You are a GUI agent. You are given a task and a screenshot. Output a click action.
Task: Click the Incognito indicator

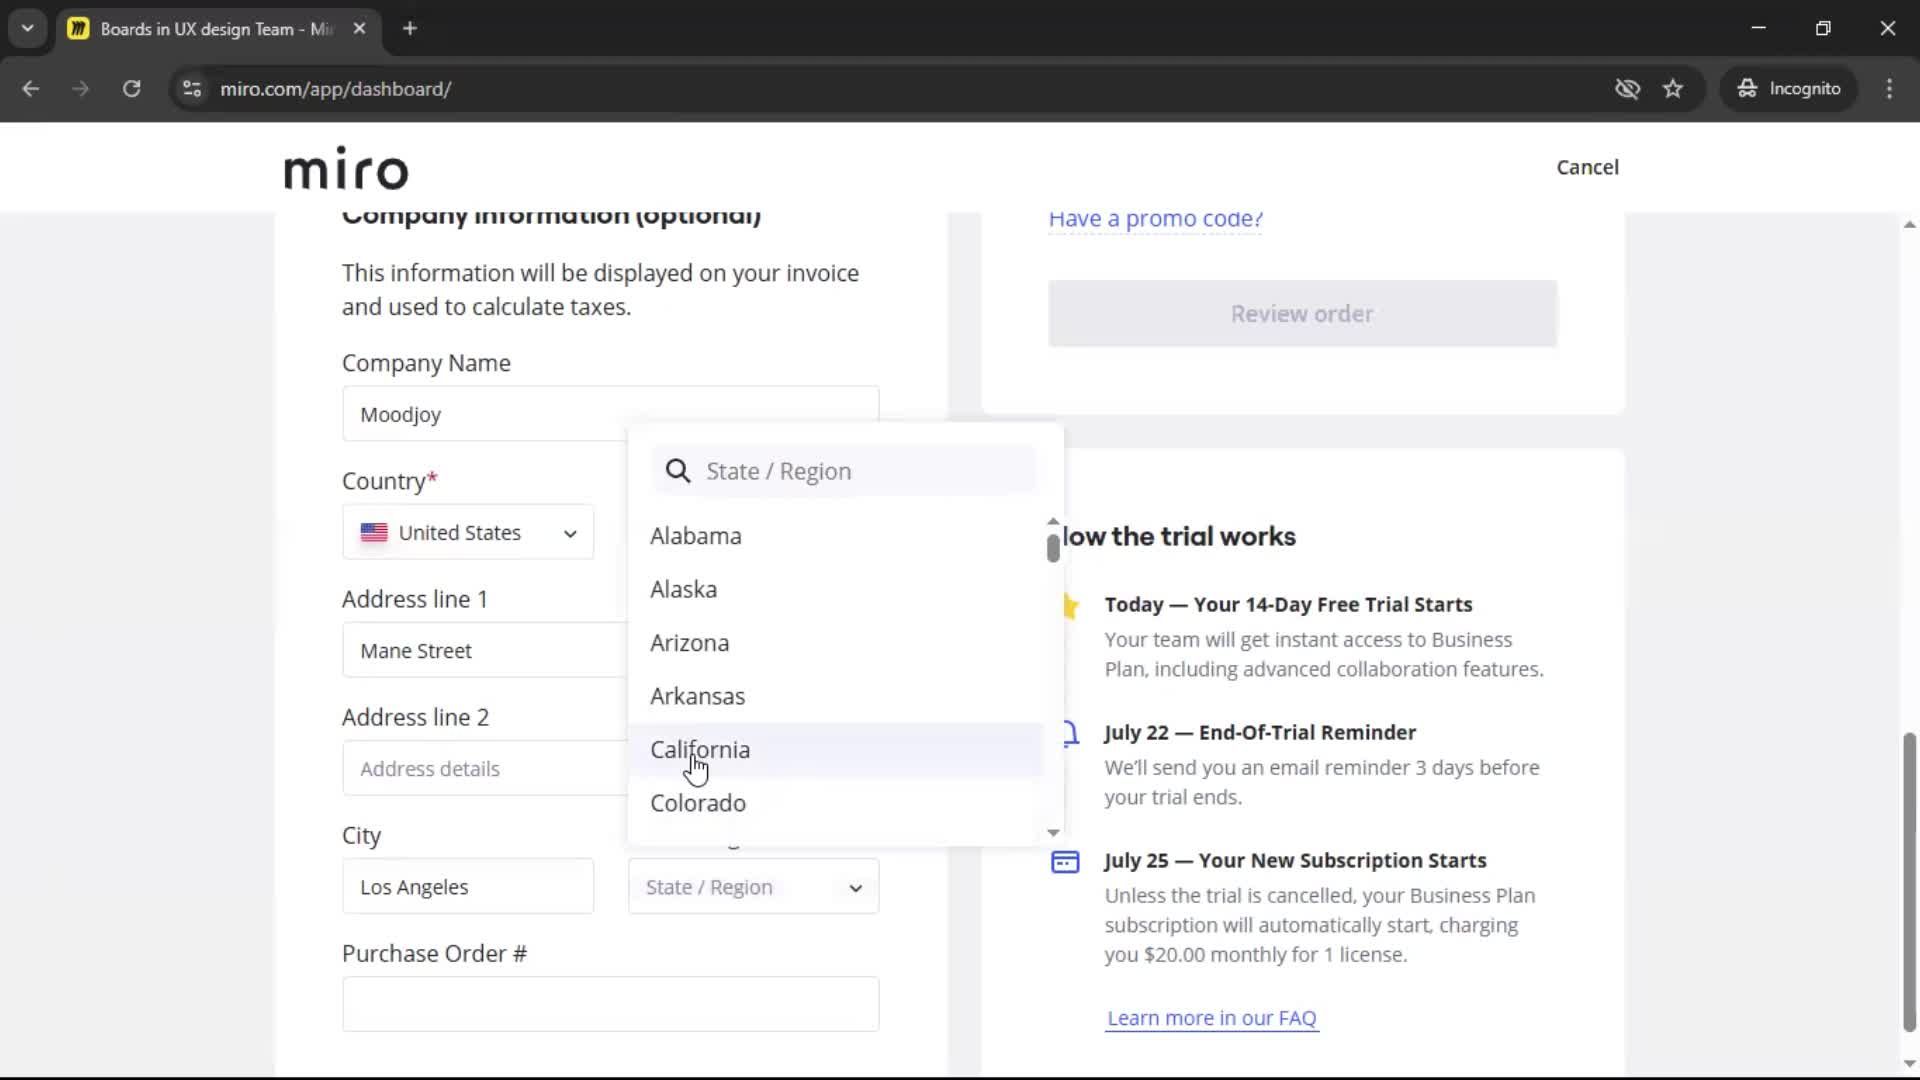(1789, 89)
